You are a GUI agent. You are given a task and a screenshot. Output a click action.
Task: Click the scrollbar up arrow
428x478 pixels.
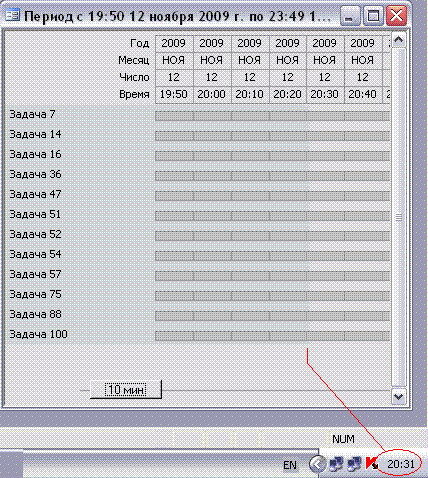pos(399,40)
